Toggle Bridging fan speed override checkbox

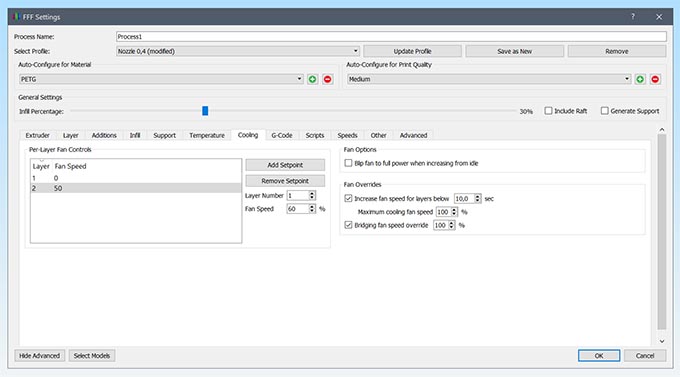pyautogui.click(x=348, y=225)
